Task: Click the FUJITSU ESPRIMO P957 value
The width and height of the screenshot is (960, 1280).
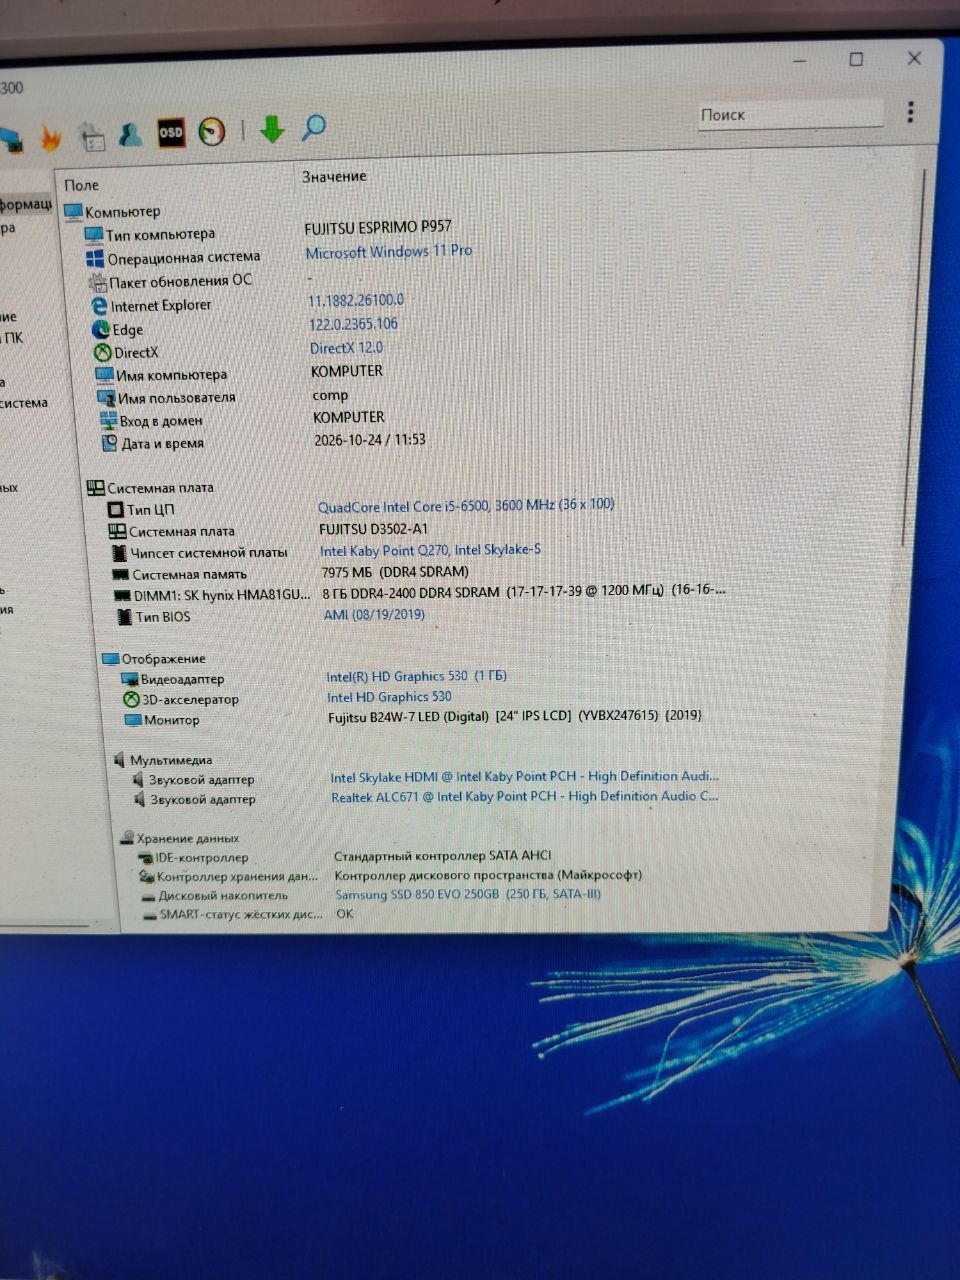Action: coord(378,228)
